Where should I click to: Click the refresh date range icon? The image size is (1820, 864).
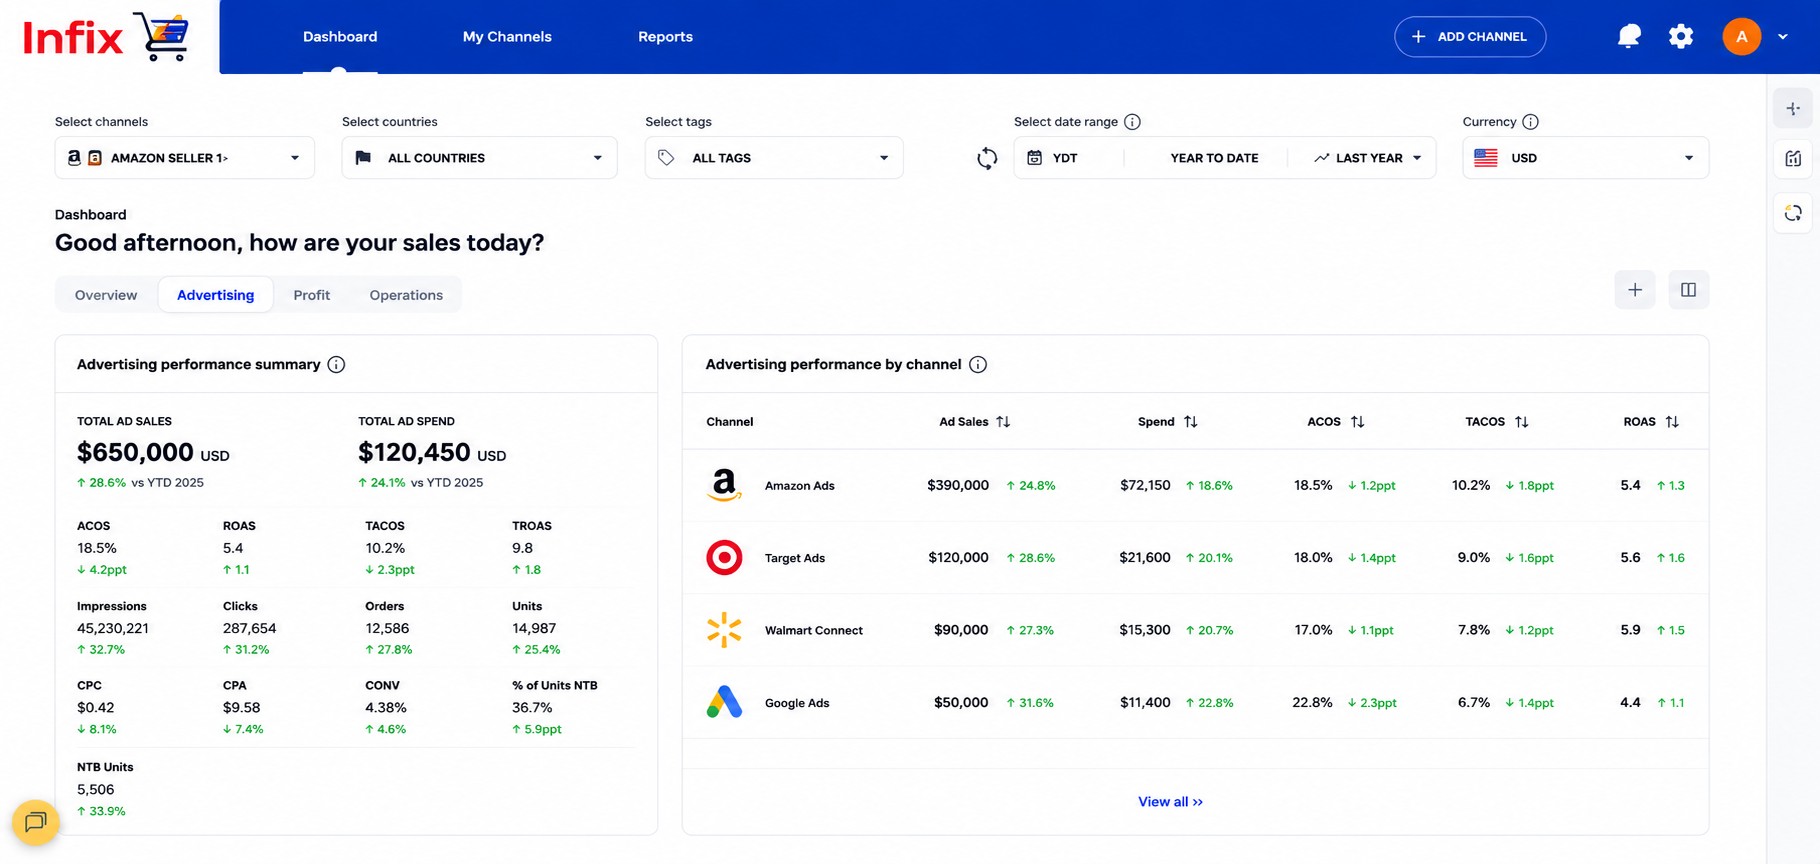987,158
